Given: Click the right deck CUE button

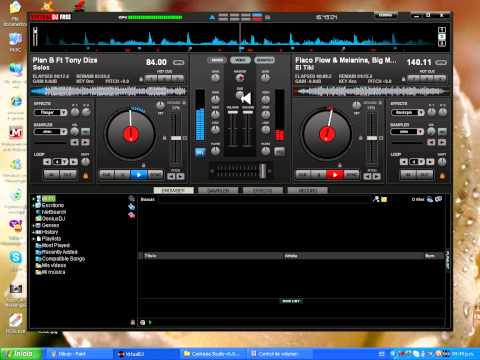Looking at the screenshot, I should pos(303,174).
